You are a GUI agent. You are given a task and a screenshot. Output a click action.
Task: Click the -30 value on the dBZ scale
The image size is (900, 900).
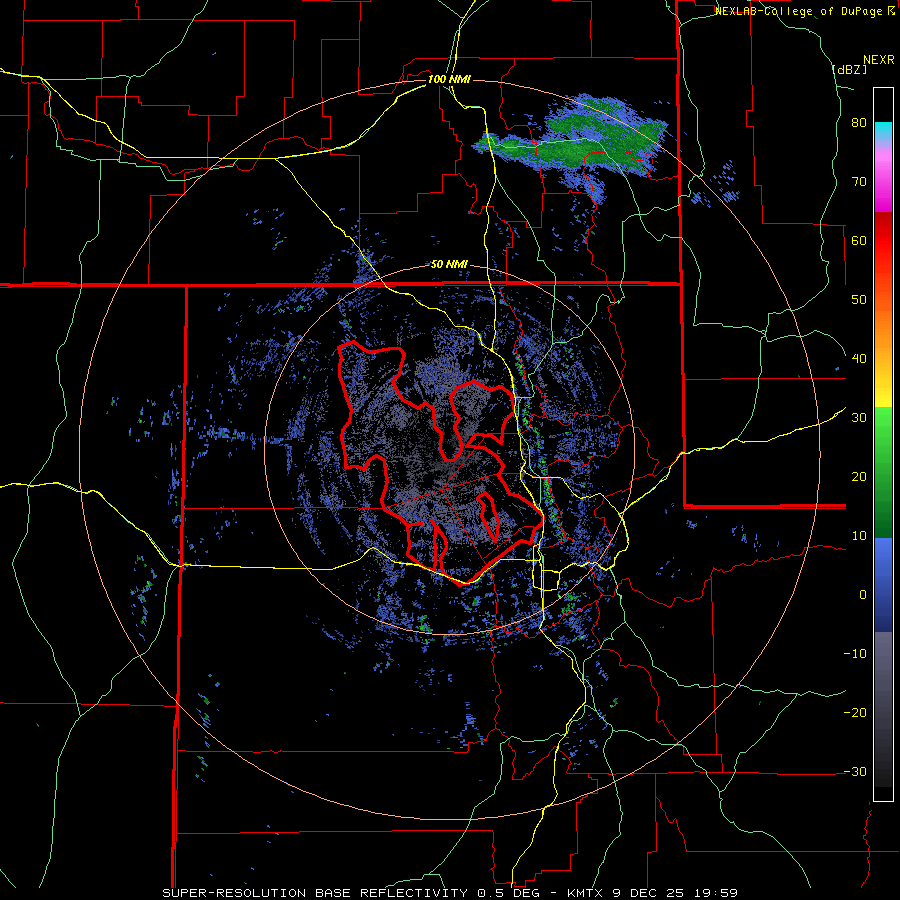click(855, 772)
